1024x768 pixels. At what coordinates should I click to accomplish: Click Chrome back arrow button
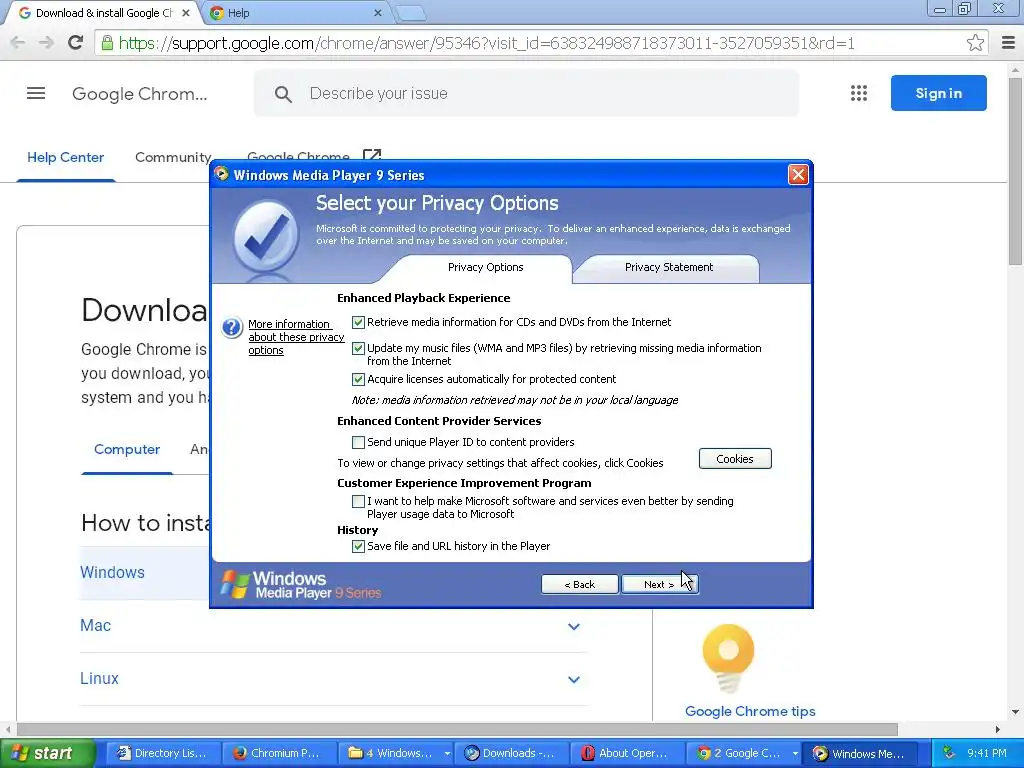18,43
